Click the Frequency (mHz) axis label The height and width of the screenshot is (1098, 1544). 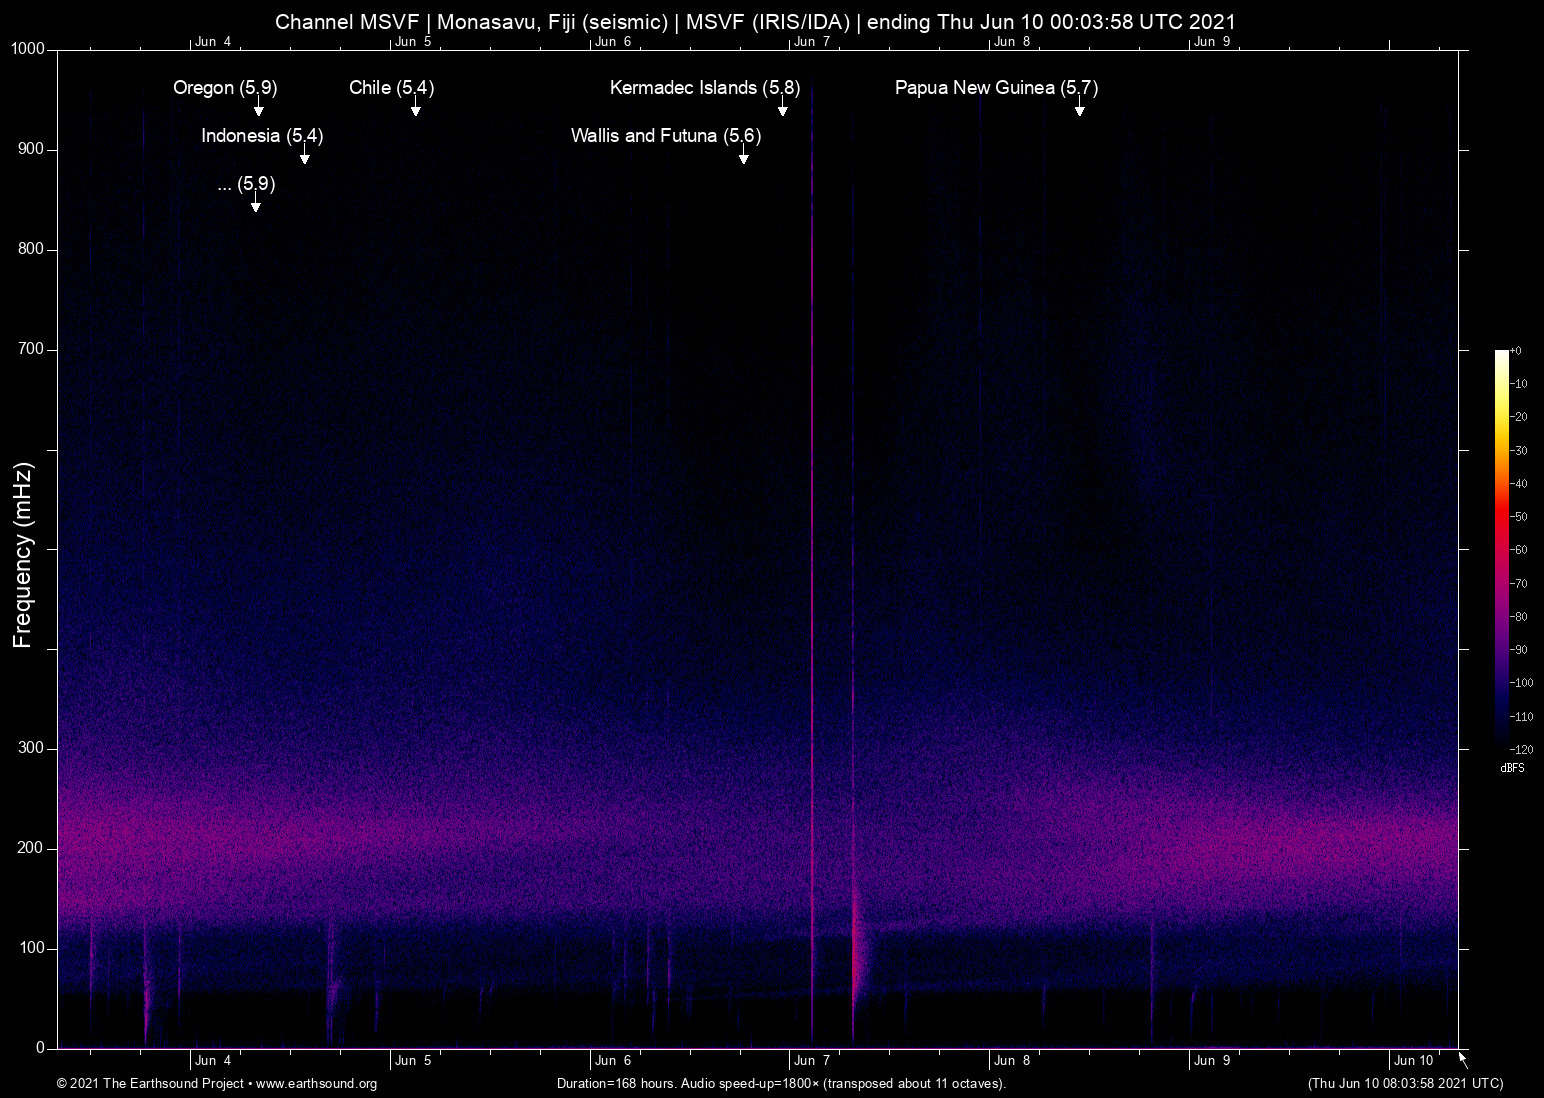point(23,555)
